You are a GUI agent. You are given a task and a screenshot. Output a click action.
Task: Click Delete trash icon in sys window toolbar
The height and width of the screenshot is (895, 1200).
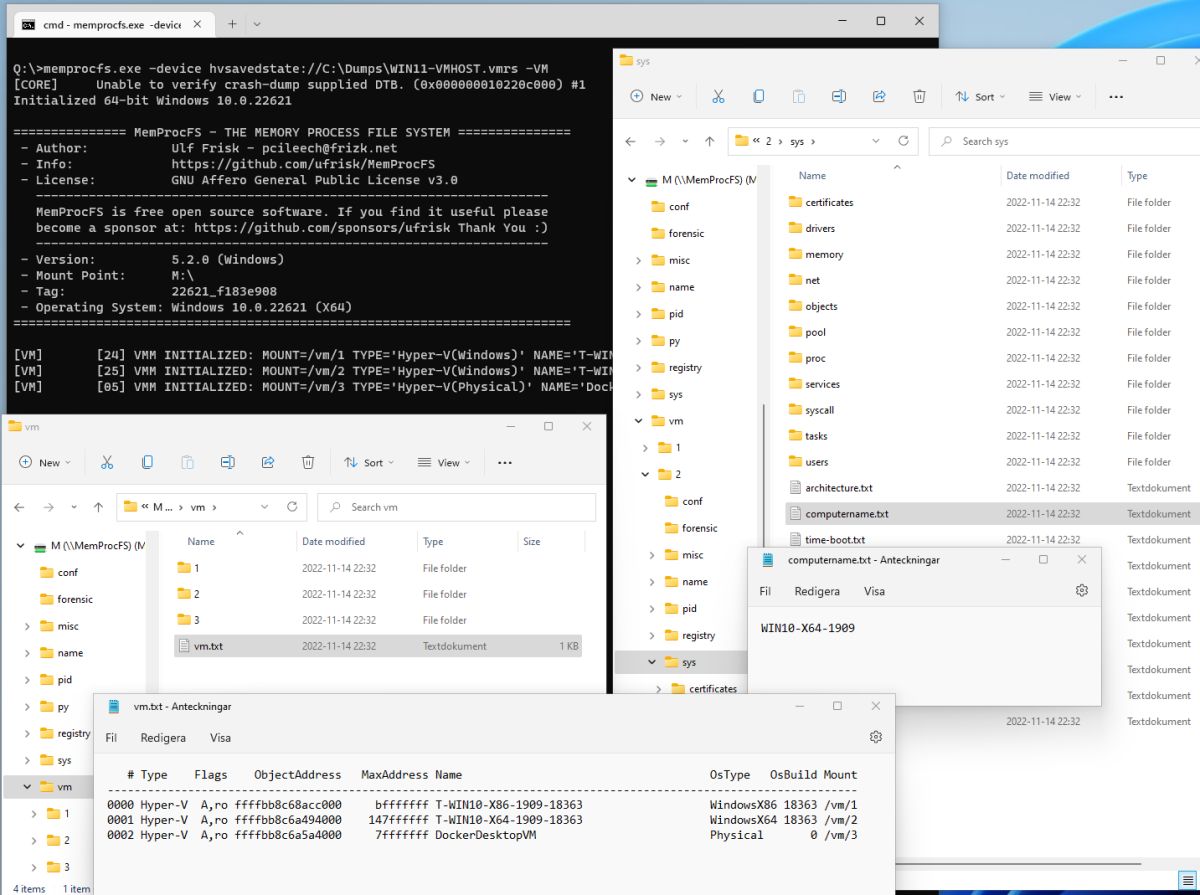919,97
